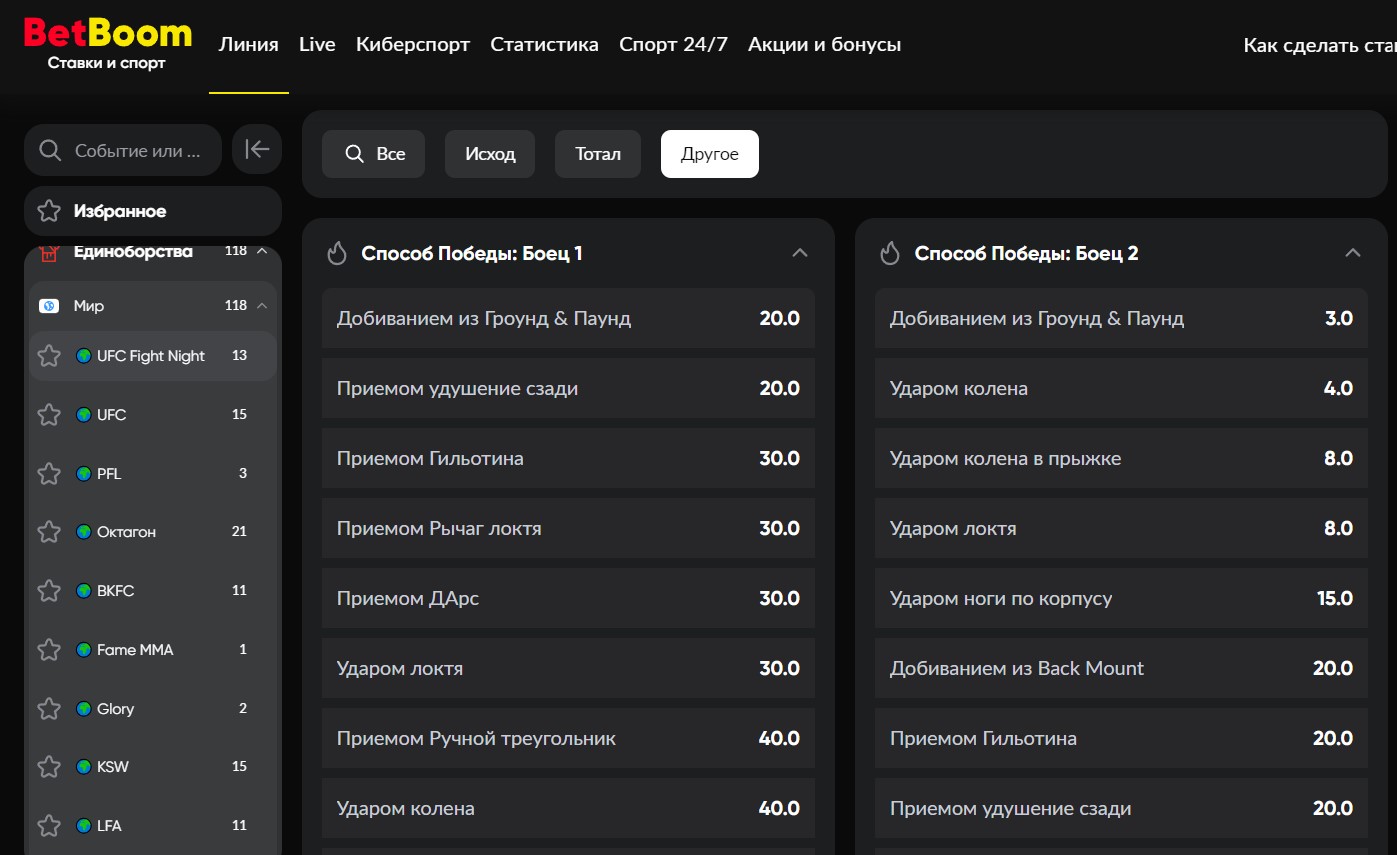1397x855 pixels.
Task: Star the KSW league
Action: pos(48,767)
